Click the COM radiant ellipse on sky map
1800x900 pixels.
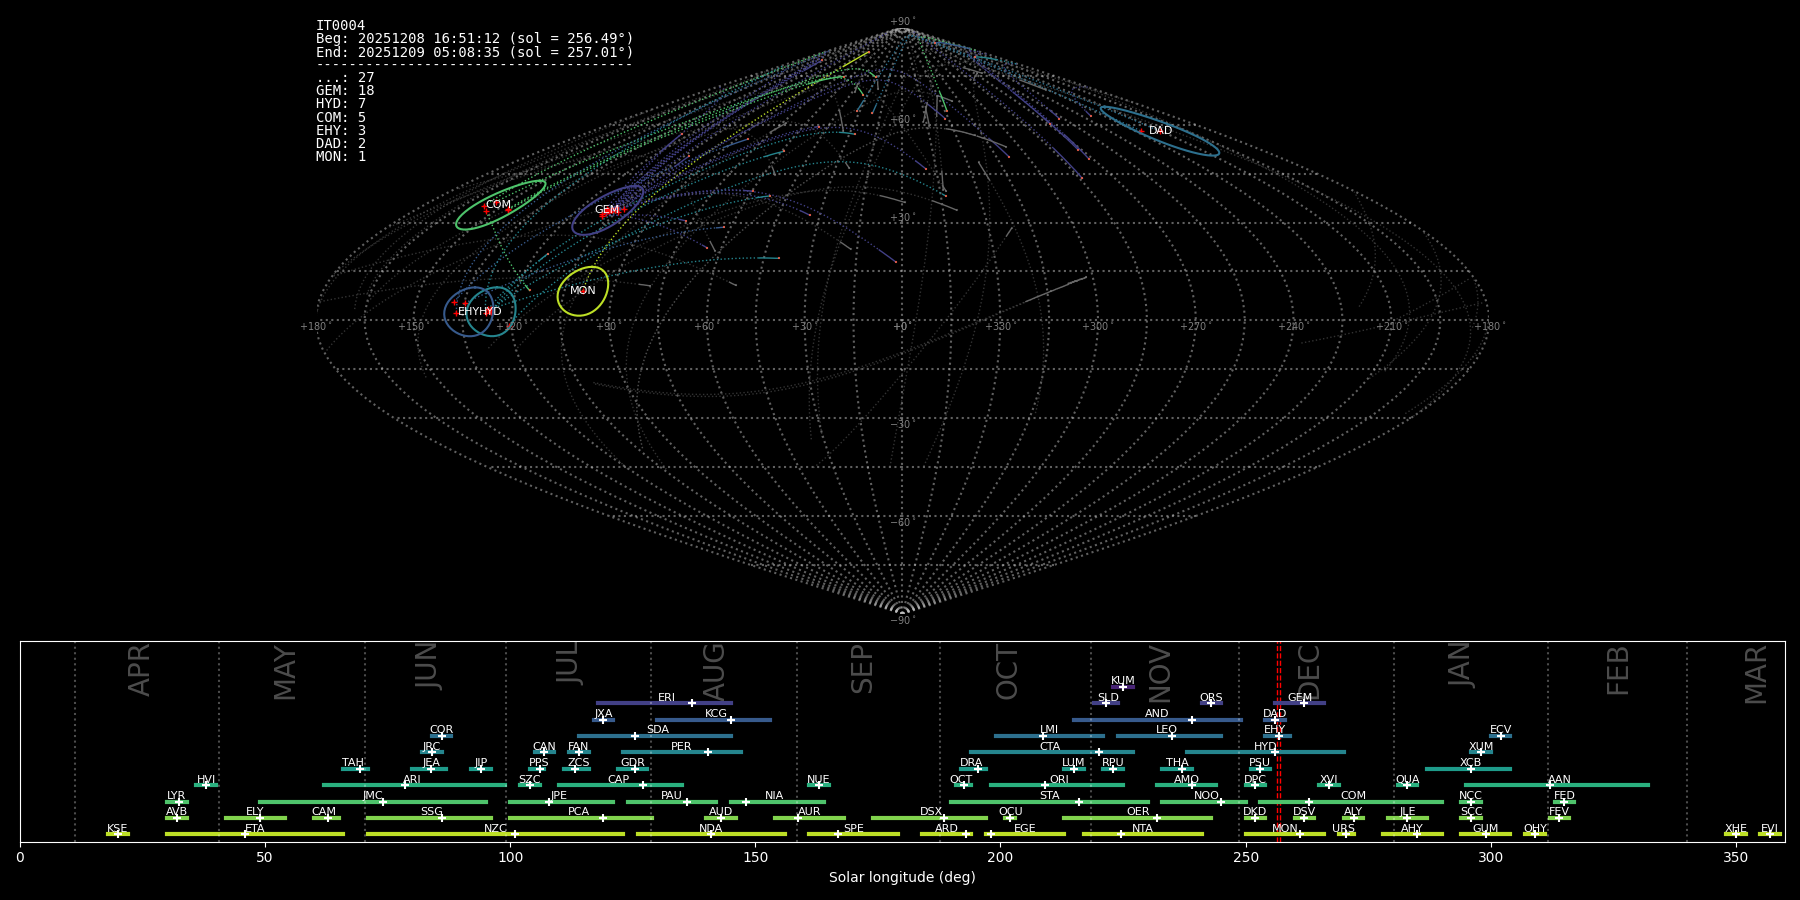point(499,205)
